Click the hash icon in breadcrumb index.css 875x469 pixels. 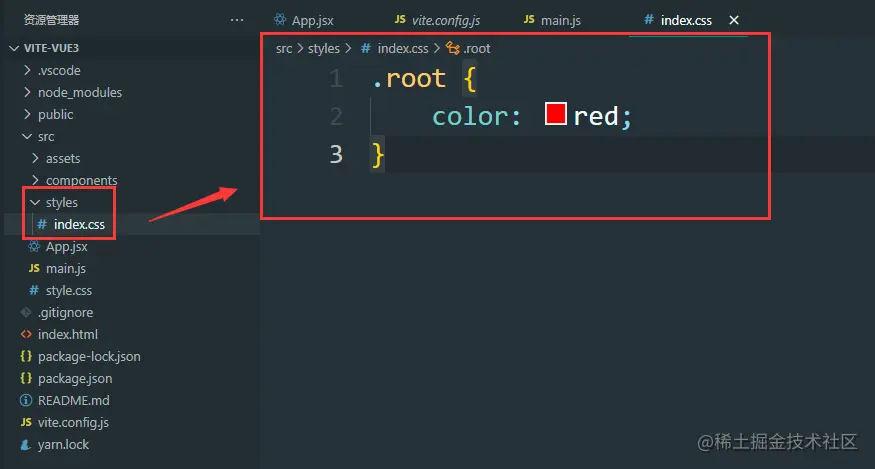tap(366, 49)
